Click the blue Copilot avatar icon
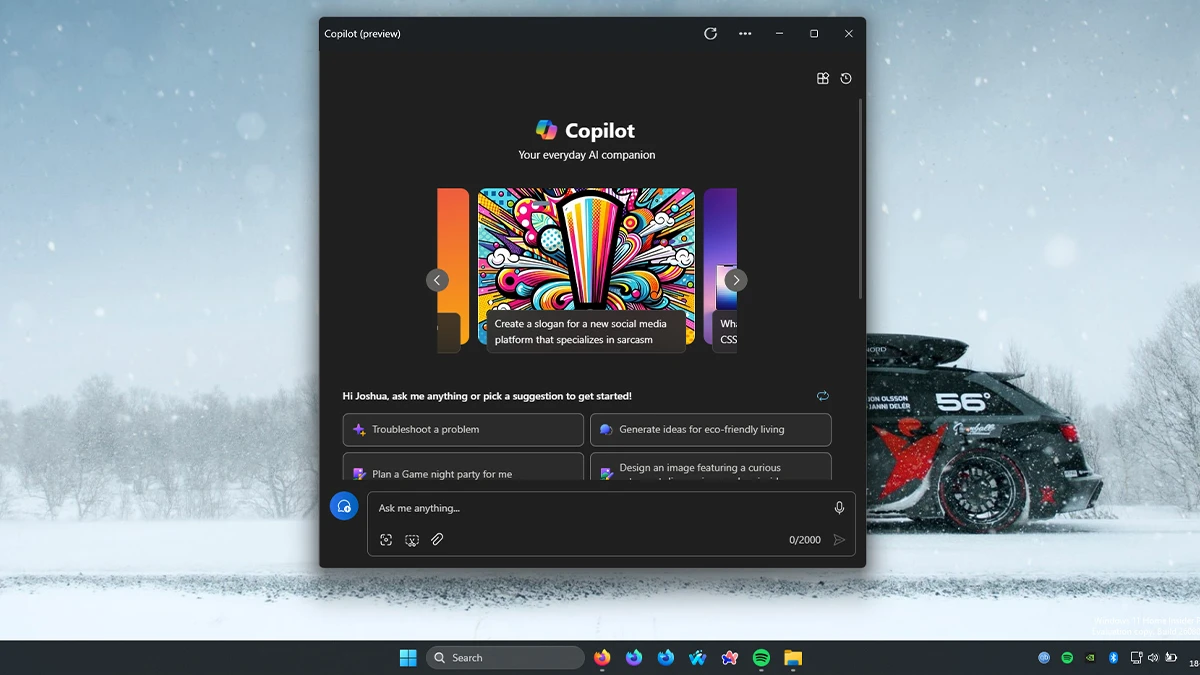 [x=344, y=506]
